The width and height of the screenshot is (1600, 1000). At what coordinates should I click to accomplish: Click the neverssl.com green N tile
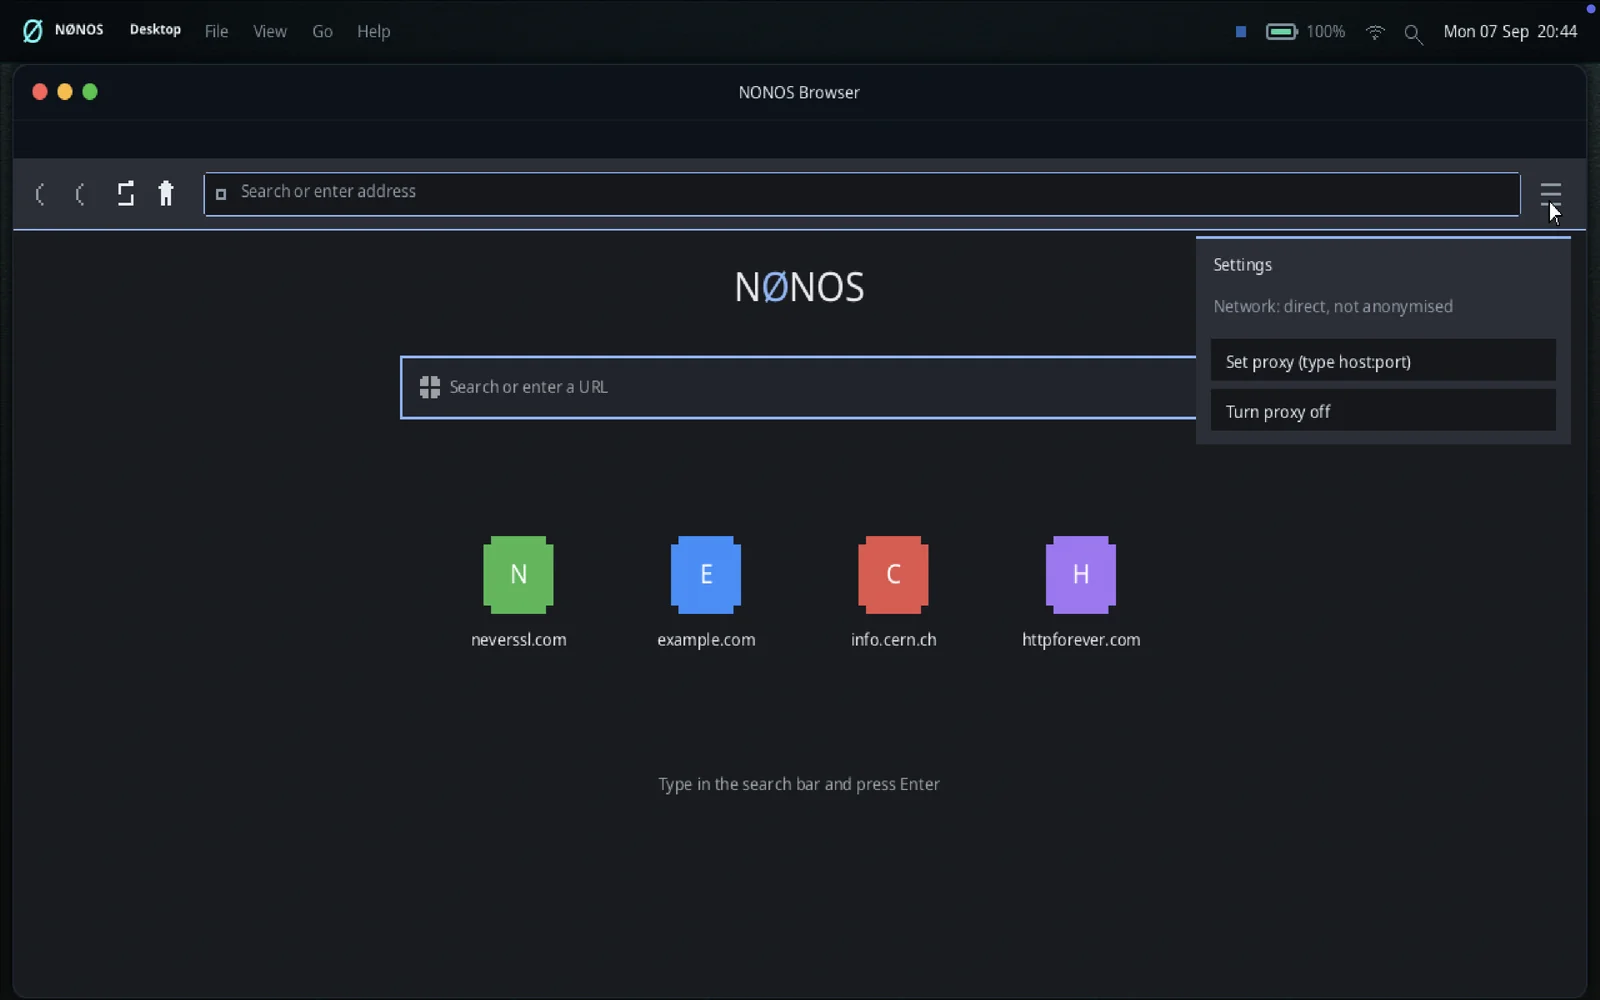pos(518,575)
